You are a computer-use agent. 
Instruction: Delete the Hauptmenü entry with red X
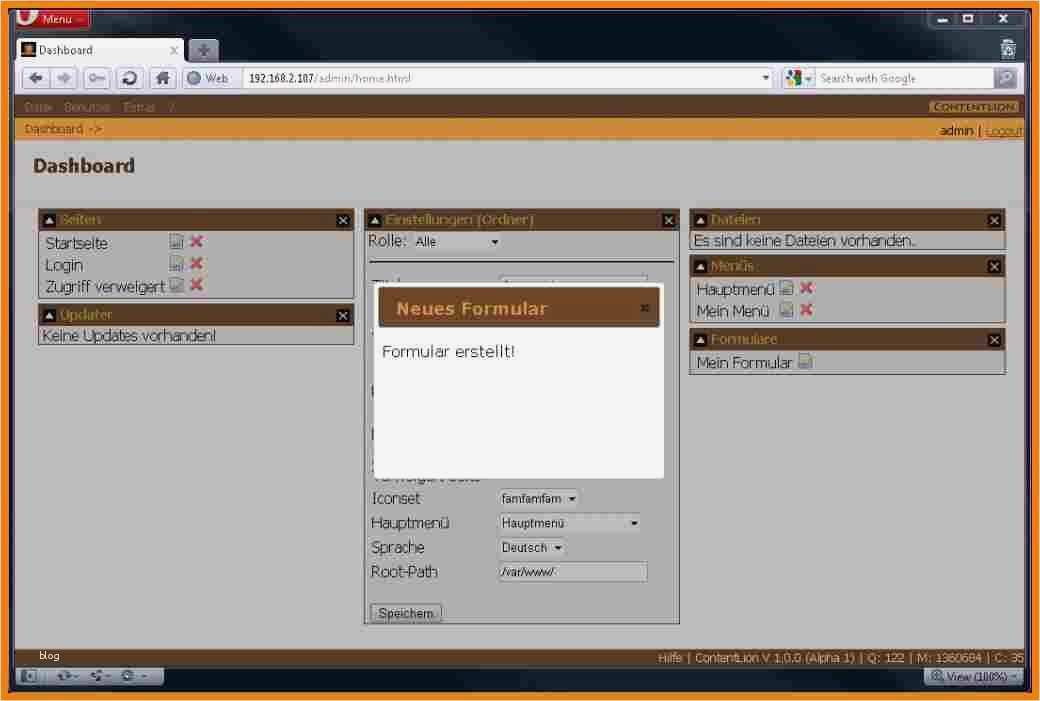coord(807,288)
